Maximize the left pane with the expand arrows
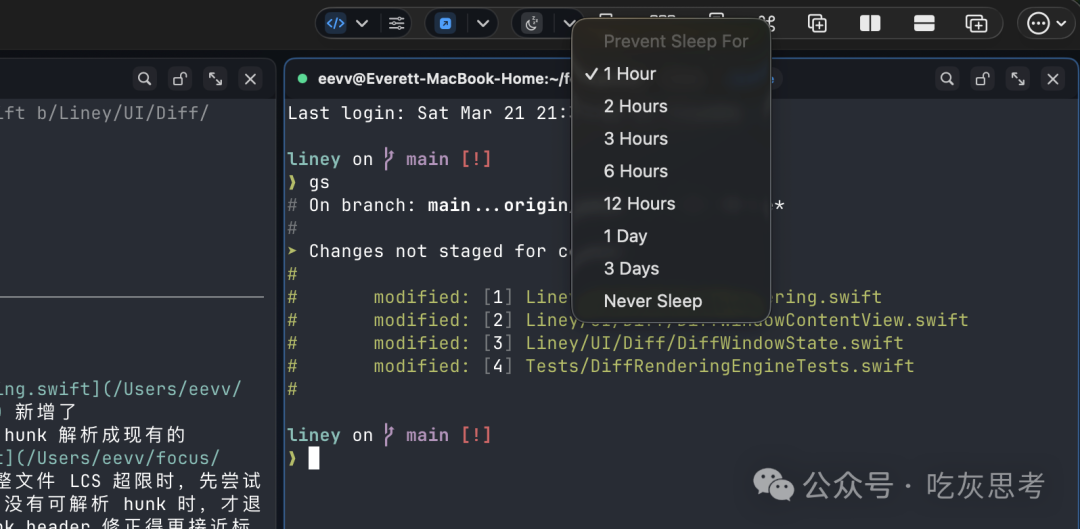This screenshot has width=1080, height=529. pos(216,79)
